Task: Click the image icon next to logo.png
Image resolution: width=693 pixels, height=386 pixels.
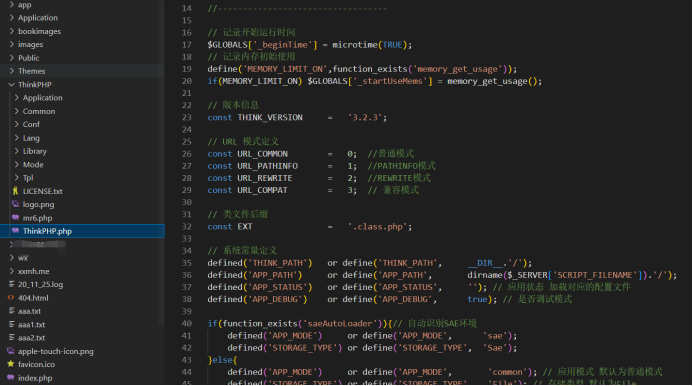Action: 15,204
